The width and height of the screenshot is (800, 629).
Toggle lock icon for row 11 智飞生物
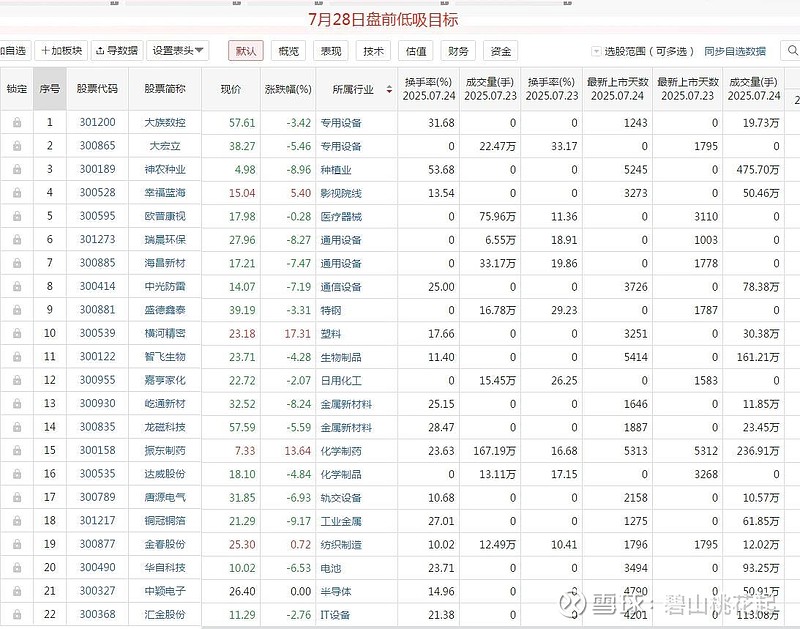click(x=17, y=357)
